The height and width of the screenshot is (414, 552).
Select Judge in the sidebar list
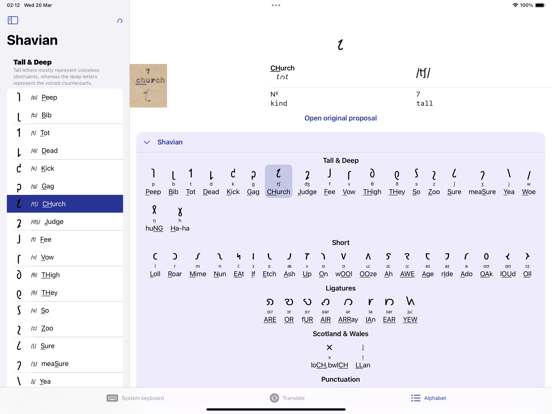coord(65,222)
